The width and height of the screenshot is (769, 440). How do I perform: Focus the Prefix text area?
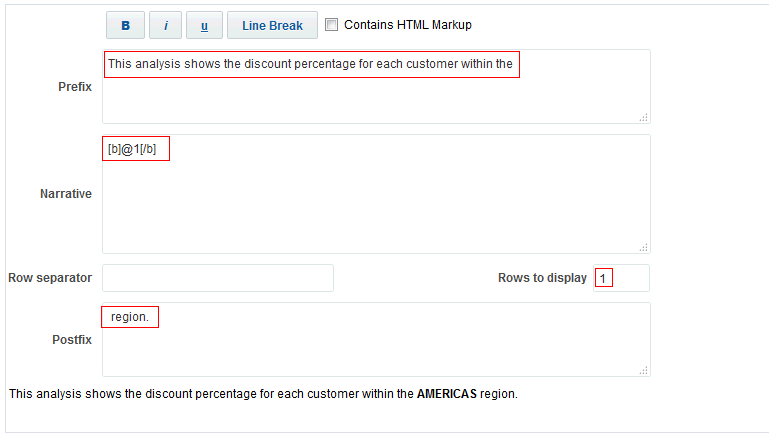point(376,97)
